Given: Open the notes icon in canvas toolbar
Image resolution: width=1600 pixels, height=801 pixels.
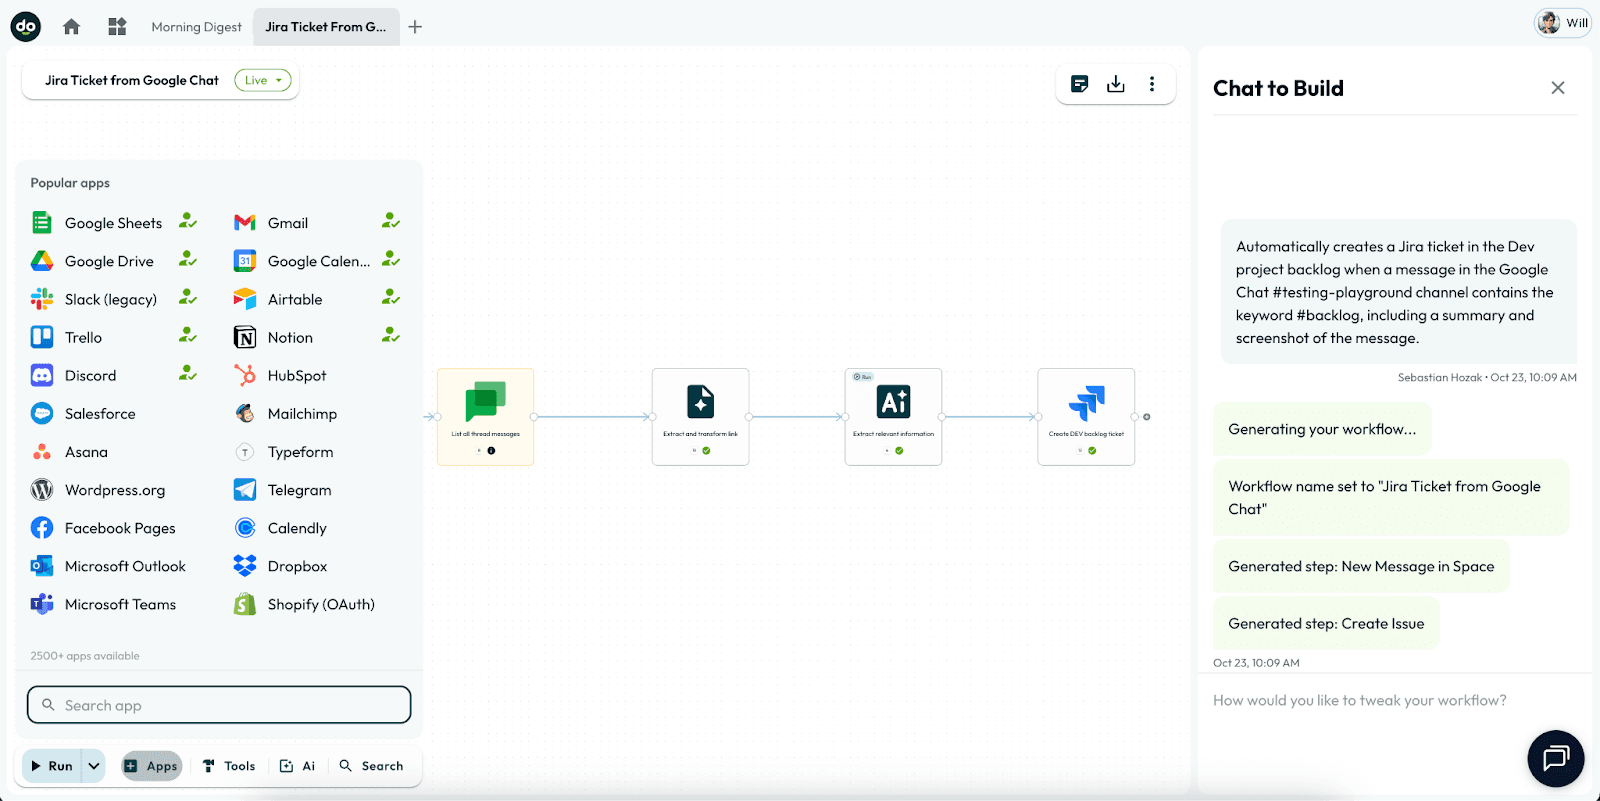Looking at the screenshot, I should (1080, 84).
